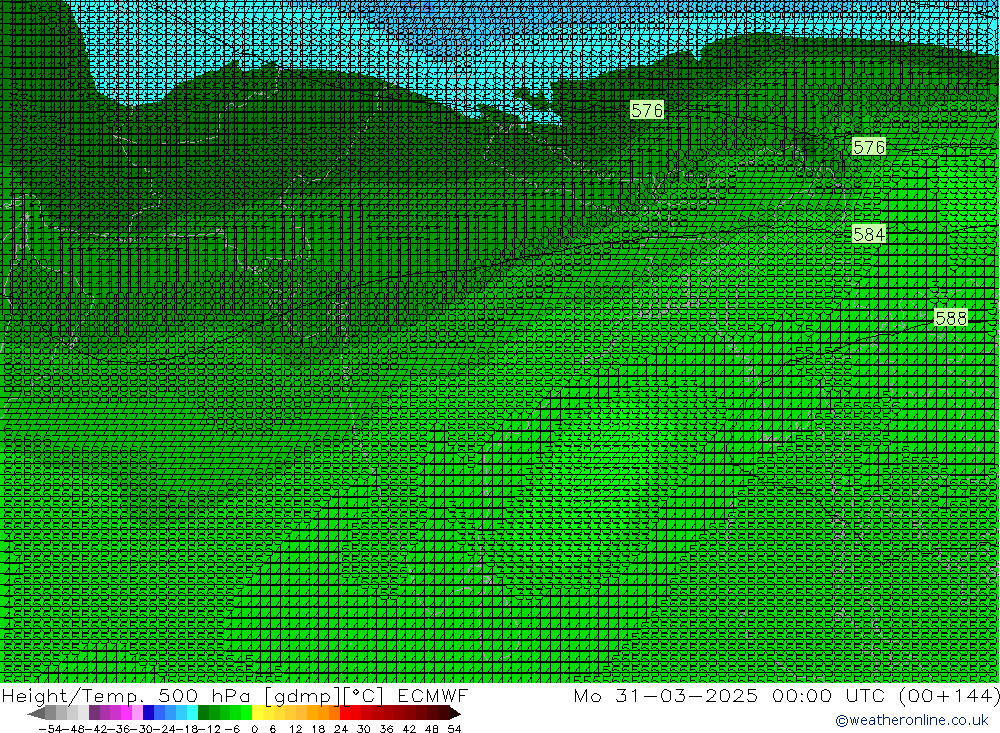Screen dimensions: 1000x733
Task: Click the bright red swatch above legend value 24
Action: pyautogui.click(x=345, y=713)
